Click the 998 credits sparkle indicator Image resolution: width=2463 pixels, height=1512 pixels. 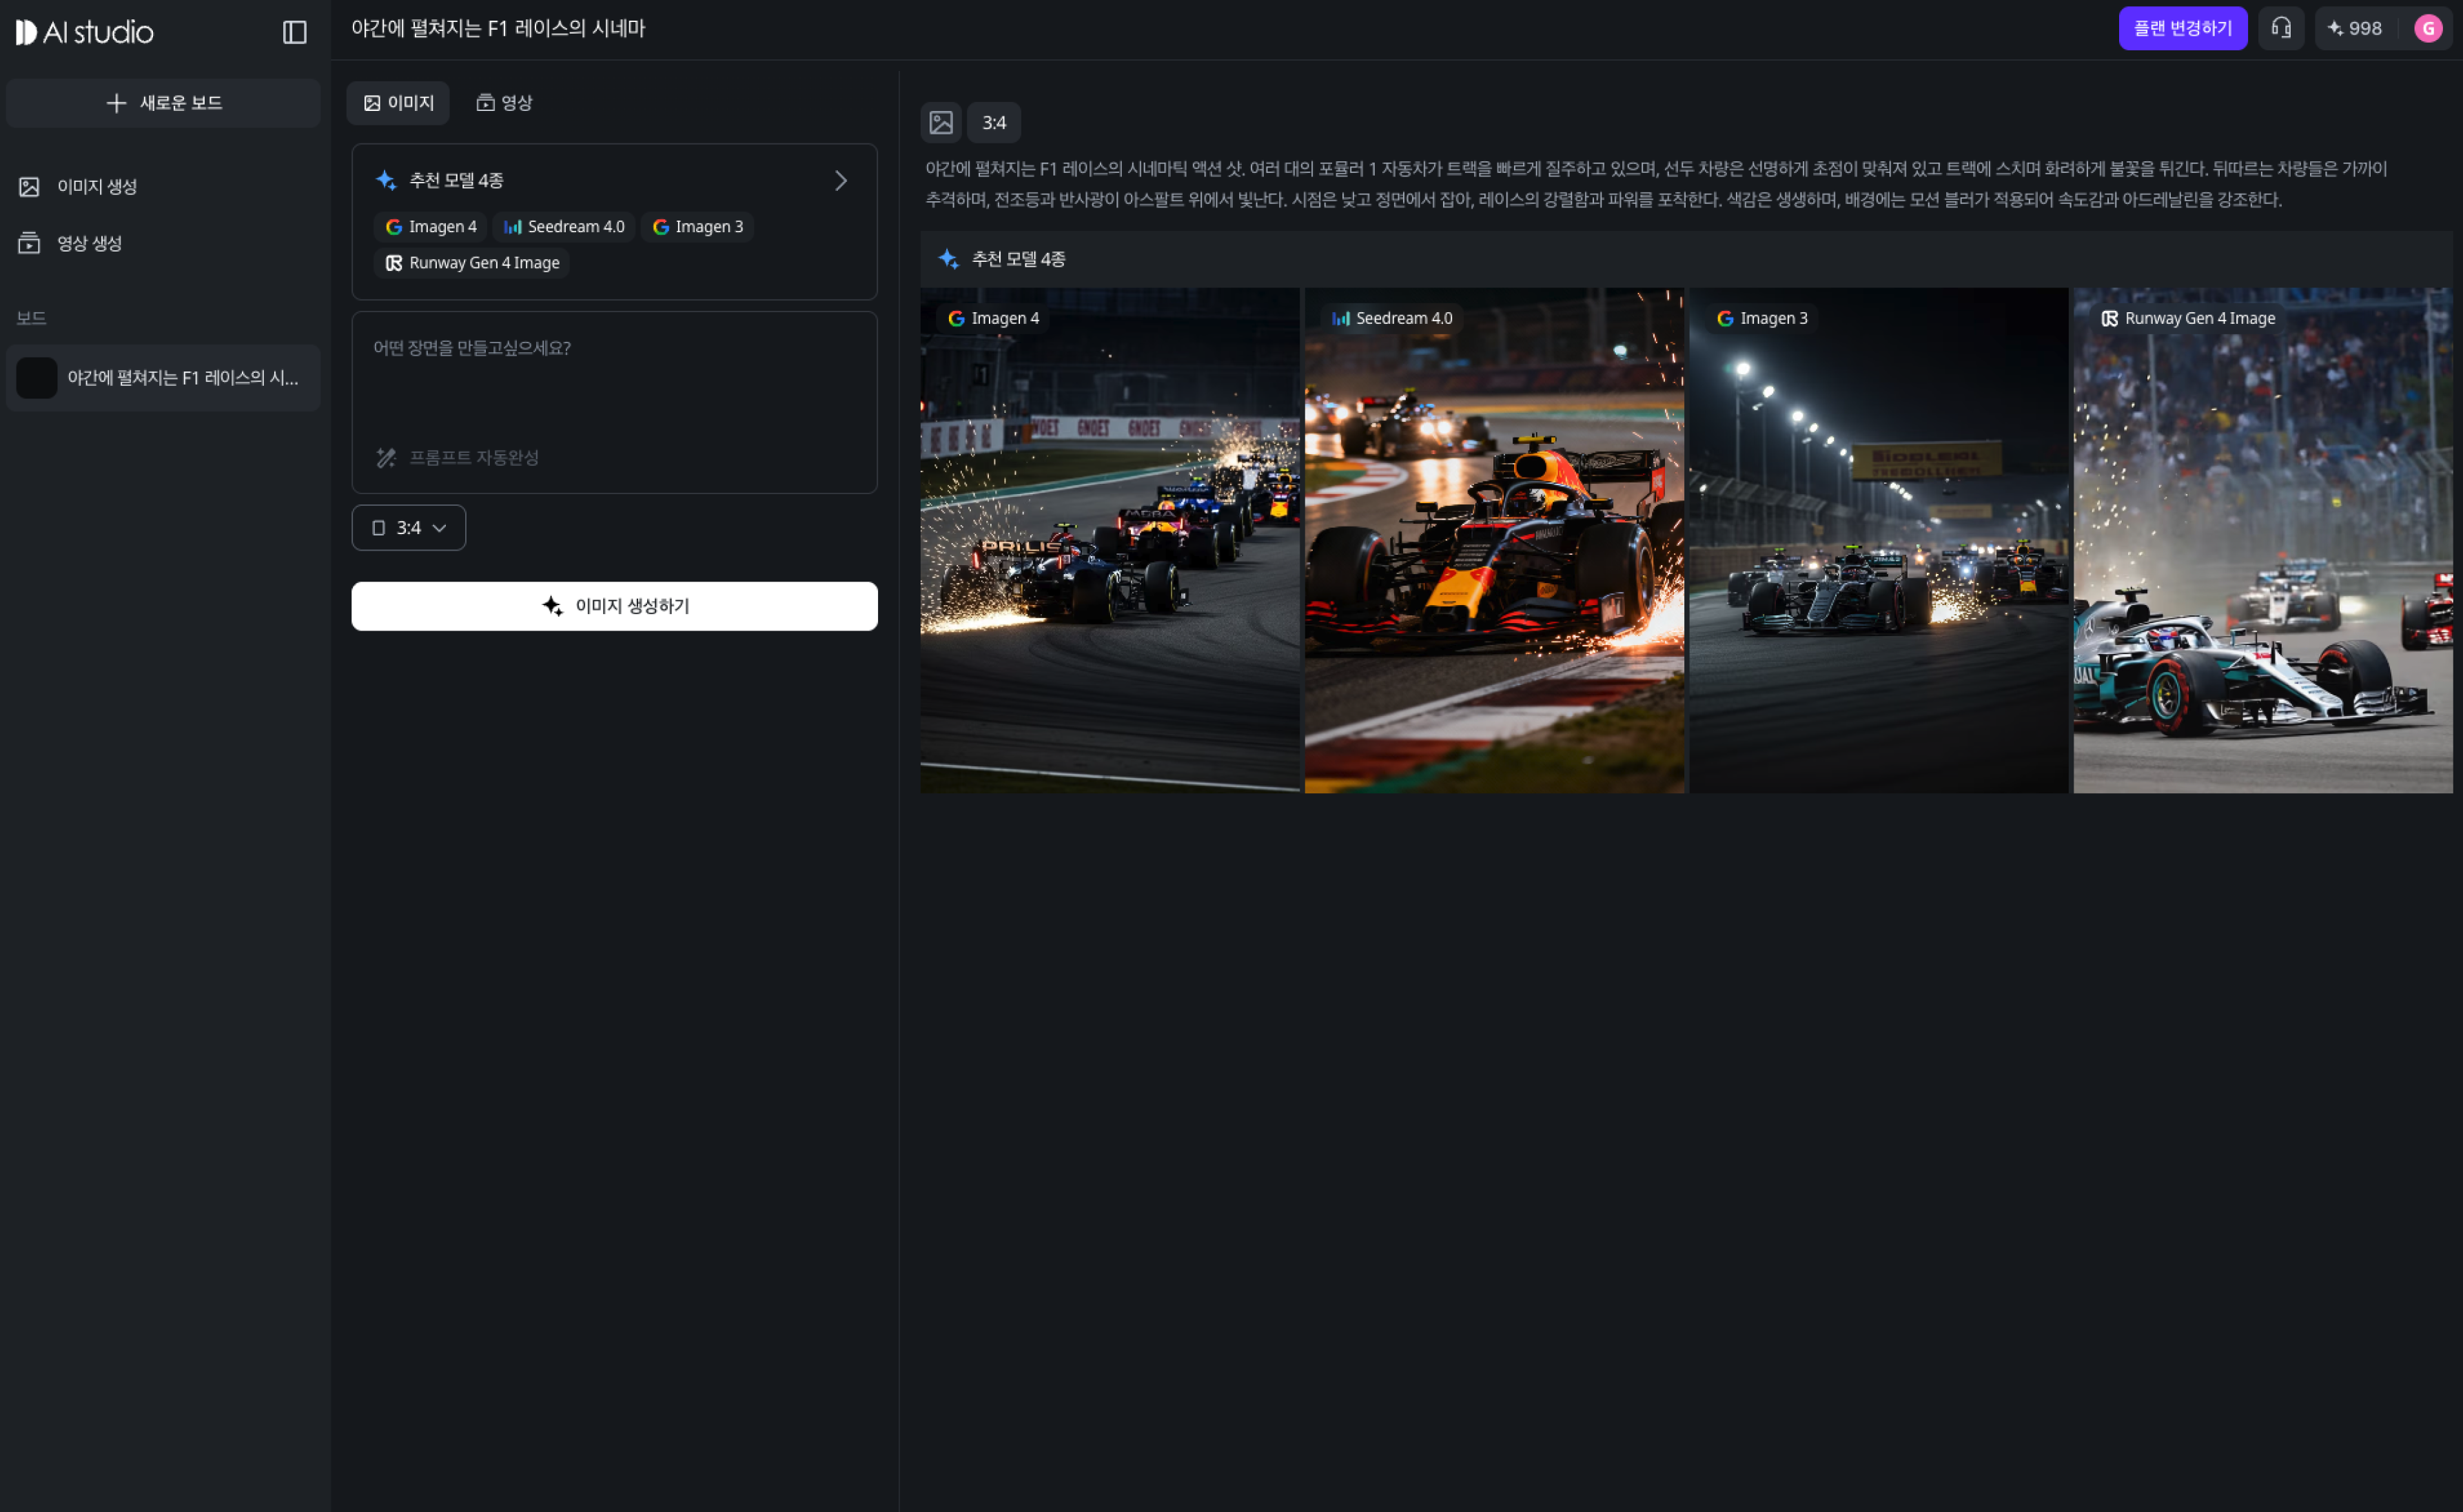point(2354,28)
